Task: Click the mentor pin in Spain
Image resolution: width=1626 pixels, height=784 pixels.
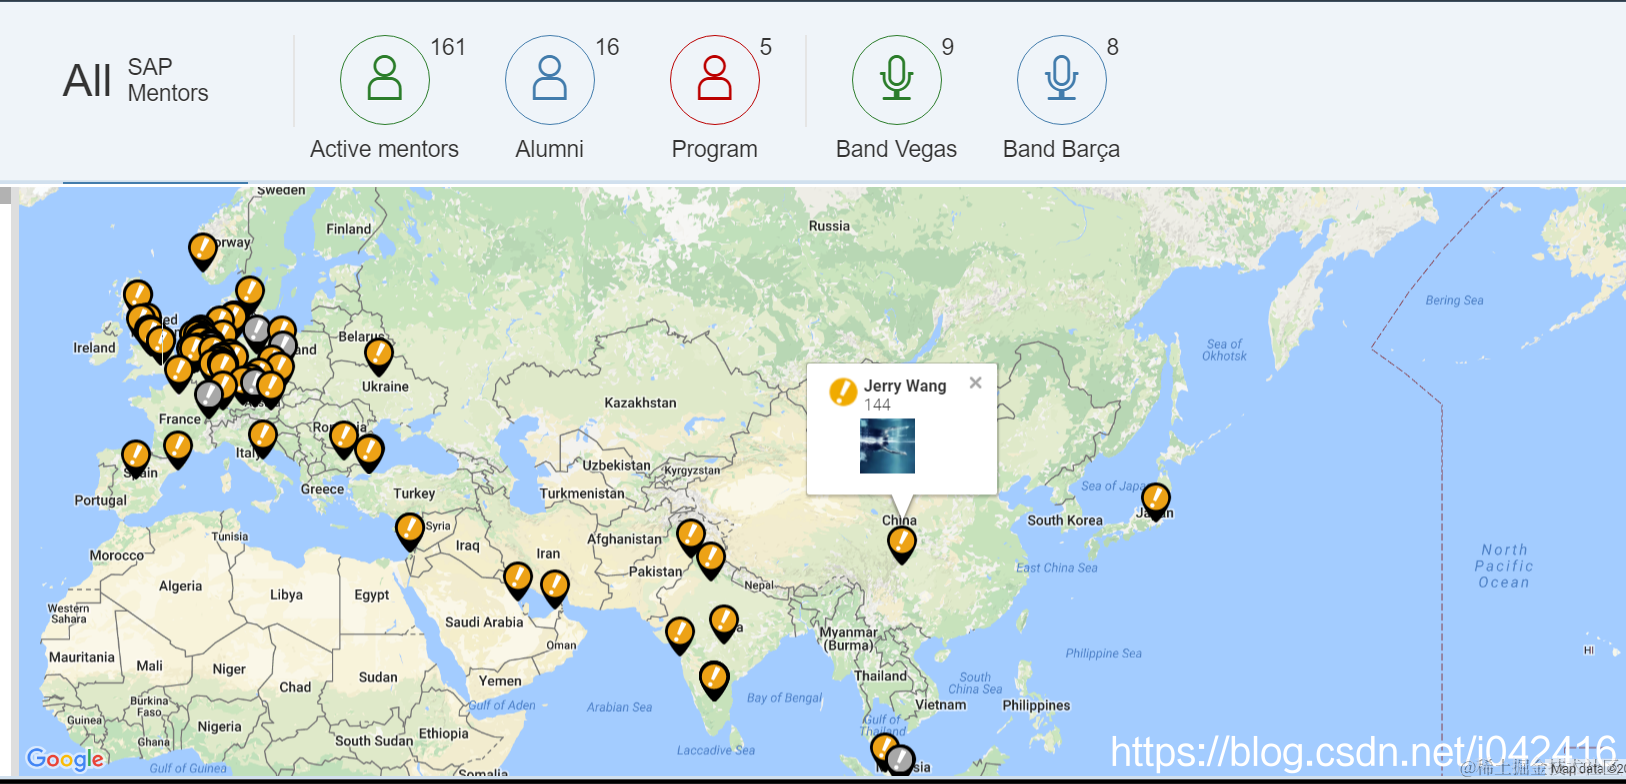Action: [x=136, y=458]
